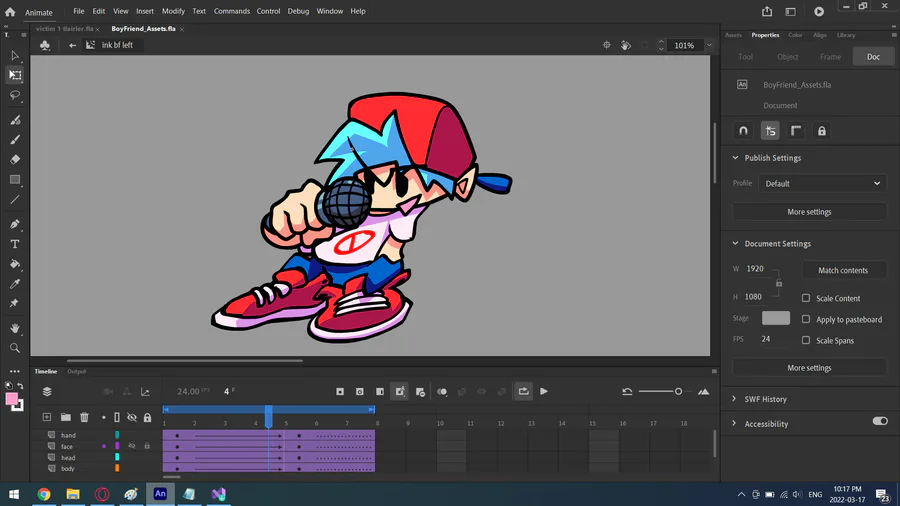This screenshot has width=900, height=506.
Task: Show hidden icons in system tray
Action: pos(742,494)
